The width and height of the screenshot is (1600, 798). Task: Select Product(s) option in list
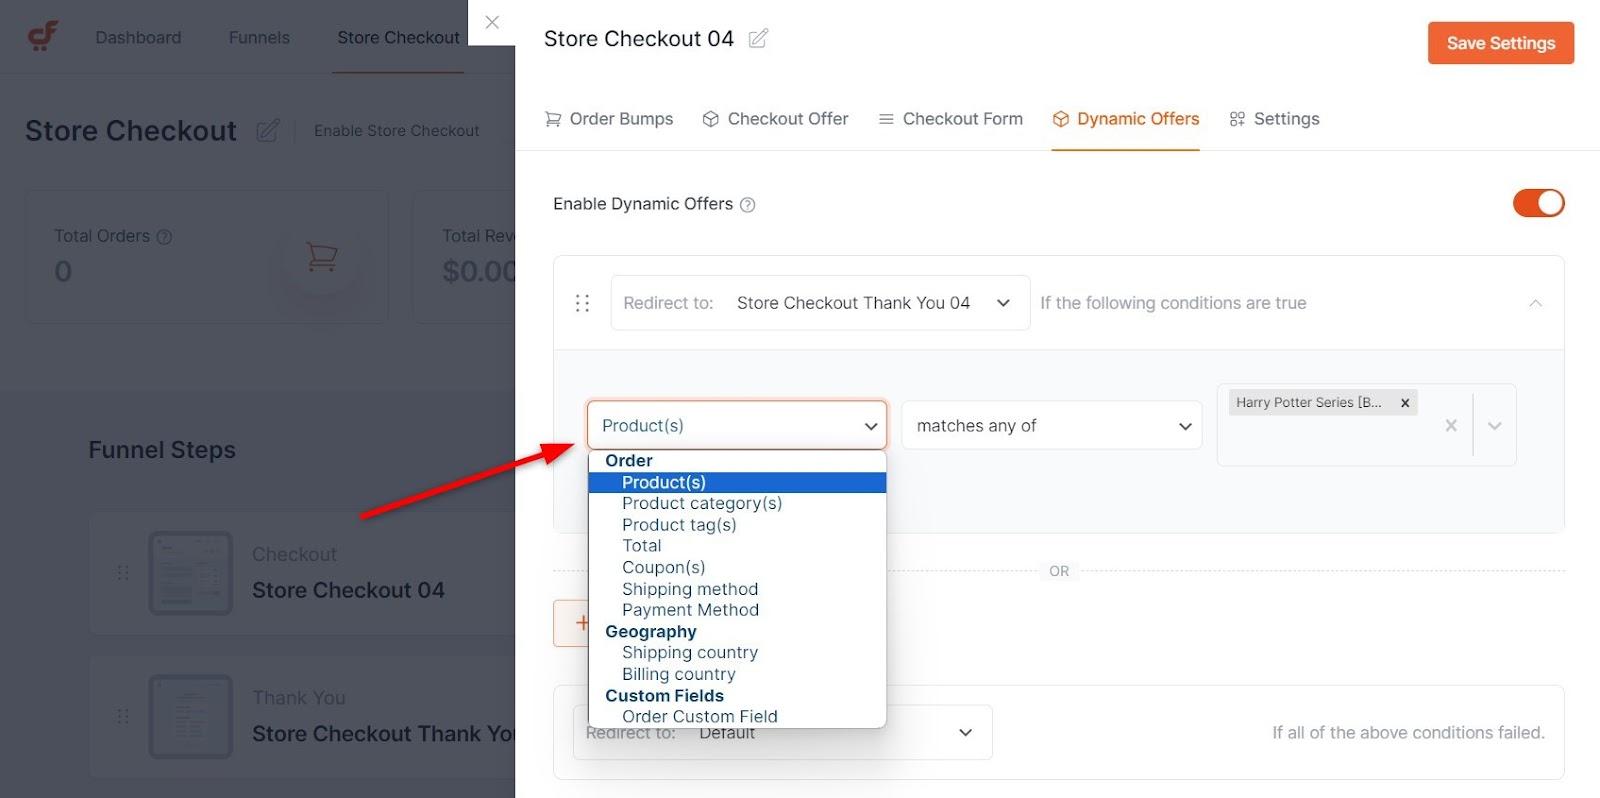pyautogui.click(x=737, y=483)
